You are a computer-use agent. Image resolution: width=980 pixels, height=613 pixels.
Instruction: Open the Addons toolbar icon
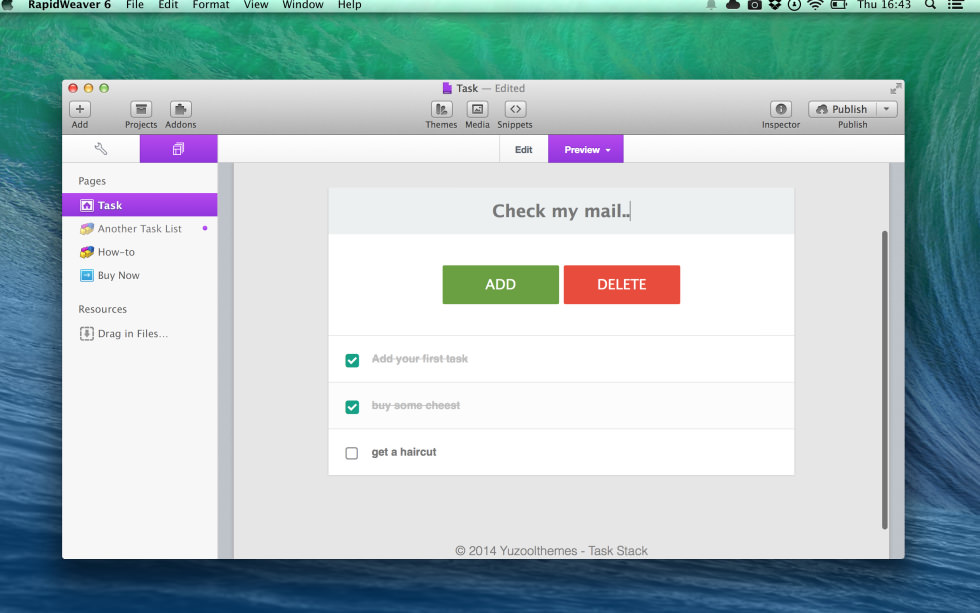181,109
